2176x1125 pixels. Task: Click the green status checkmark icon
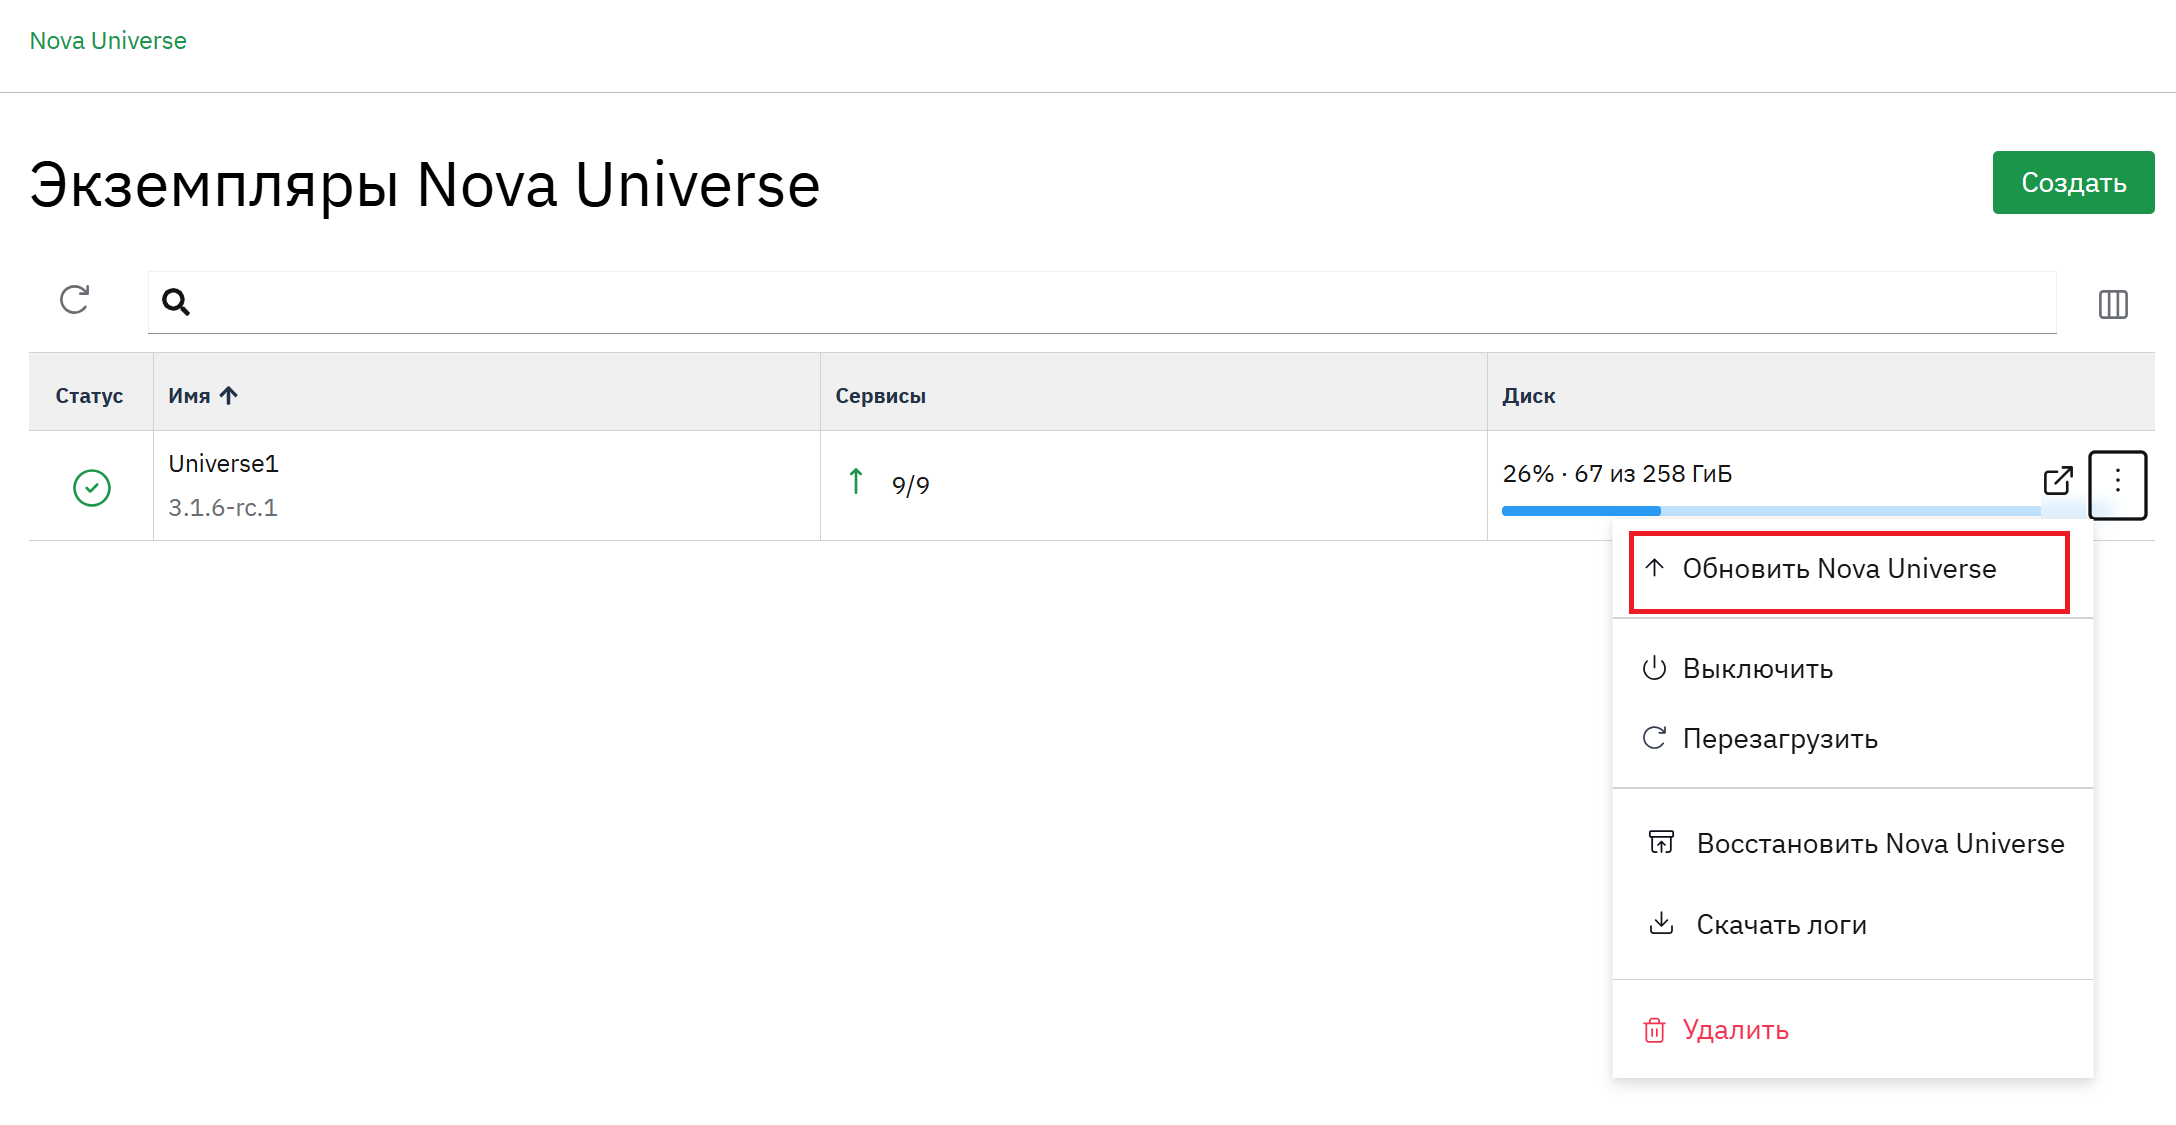point(92,488)
